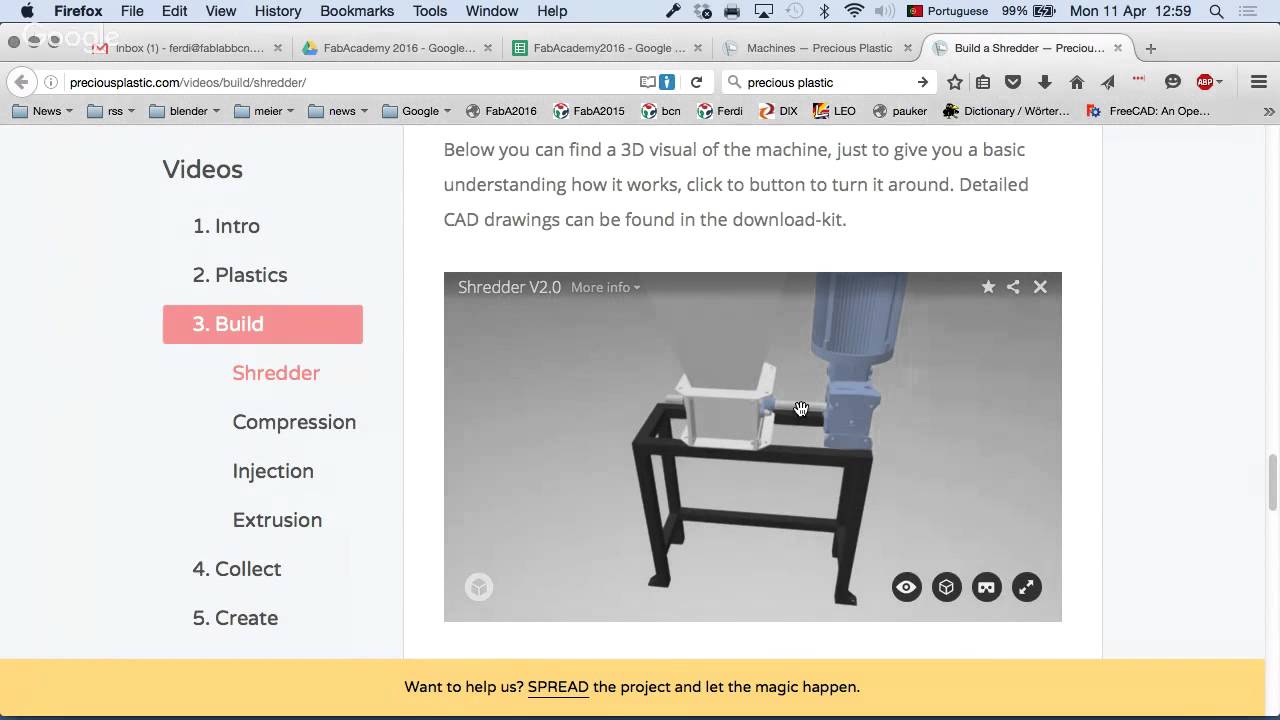Launch VR headset view of the shredder
Viewport: 1280px width, 720px height.
click(x=986, y=587)
